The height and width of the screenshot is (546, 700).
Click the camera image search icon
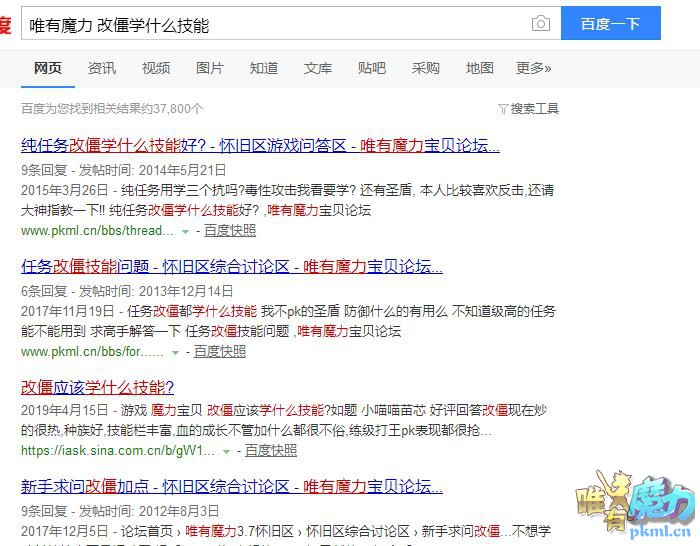click(x=541, y=24)
